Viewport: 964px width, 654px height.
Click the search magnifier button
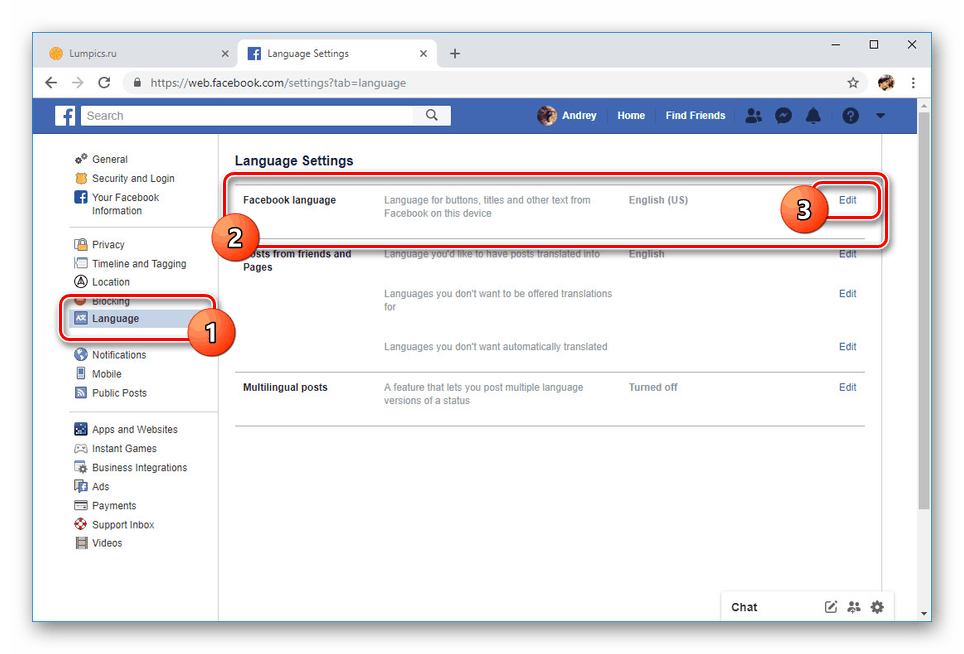(432, 116)
